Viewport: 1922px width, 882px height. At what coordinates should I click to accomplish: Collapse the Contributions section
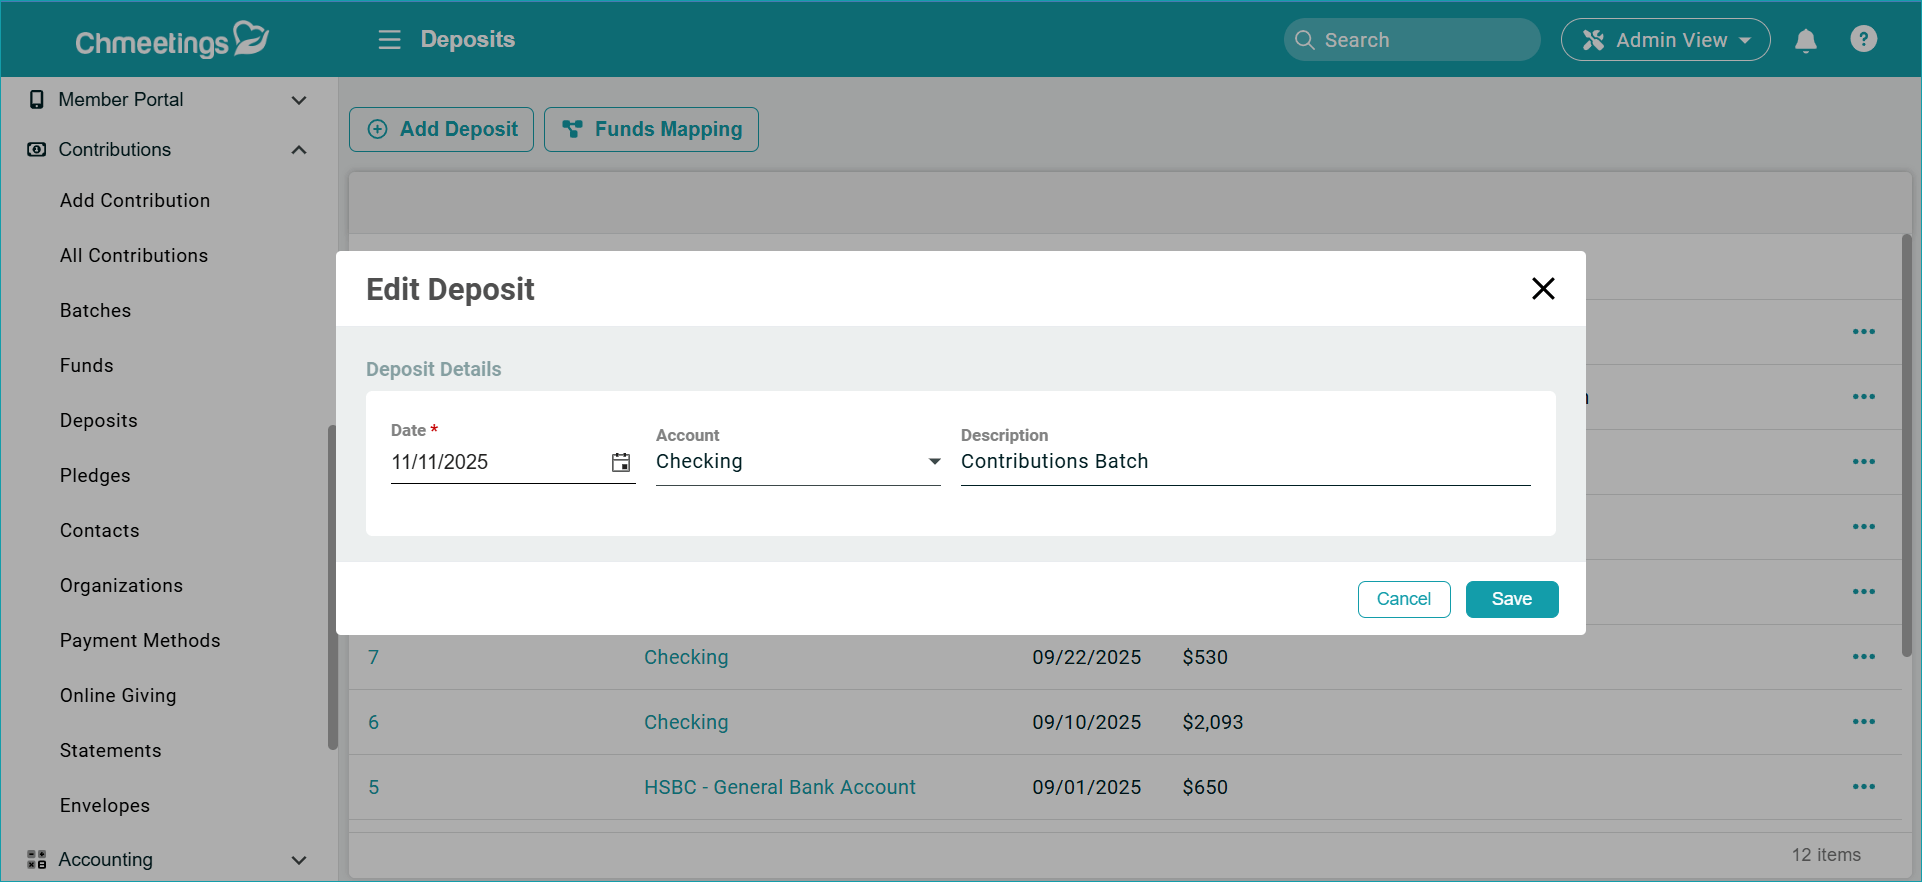(x=298, y=150)
